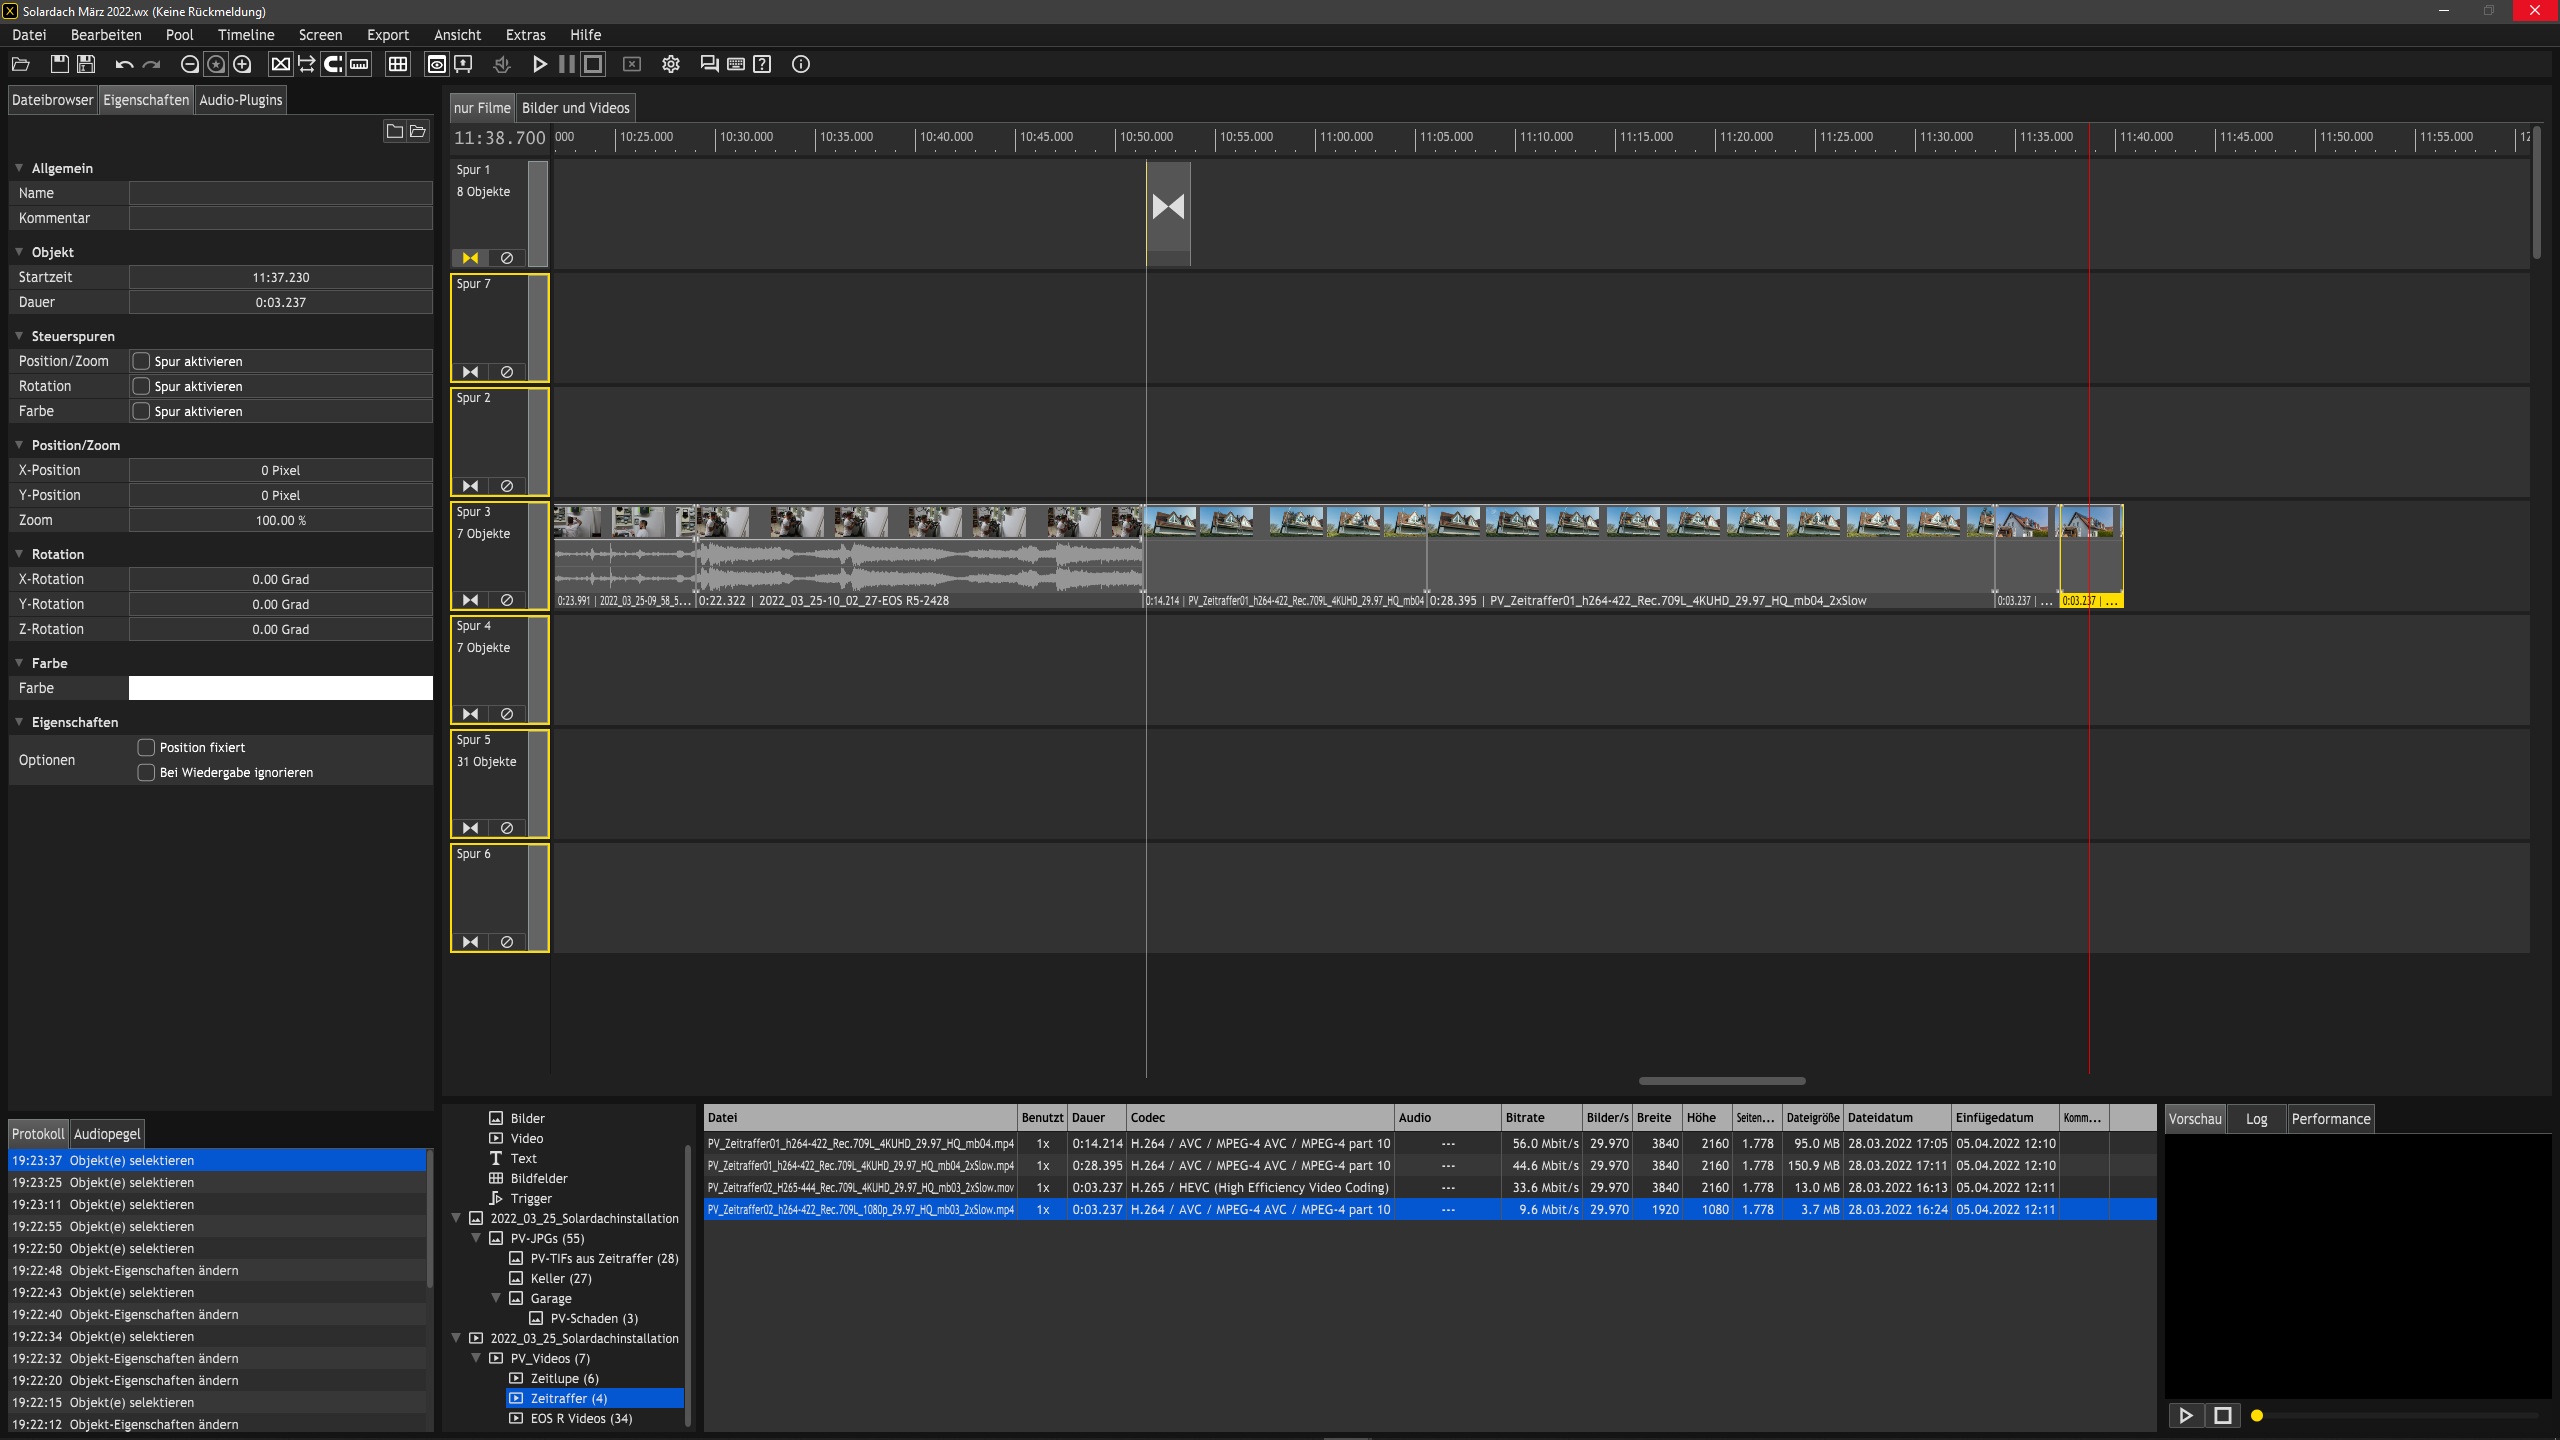Viewport: 2560px width, 1440px height.
Task: Collapse the Position/Zoom section
Action: click(x=19, y=445)
